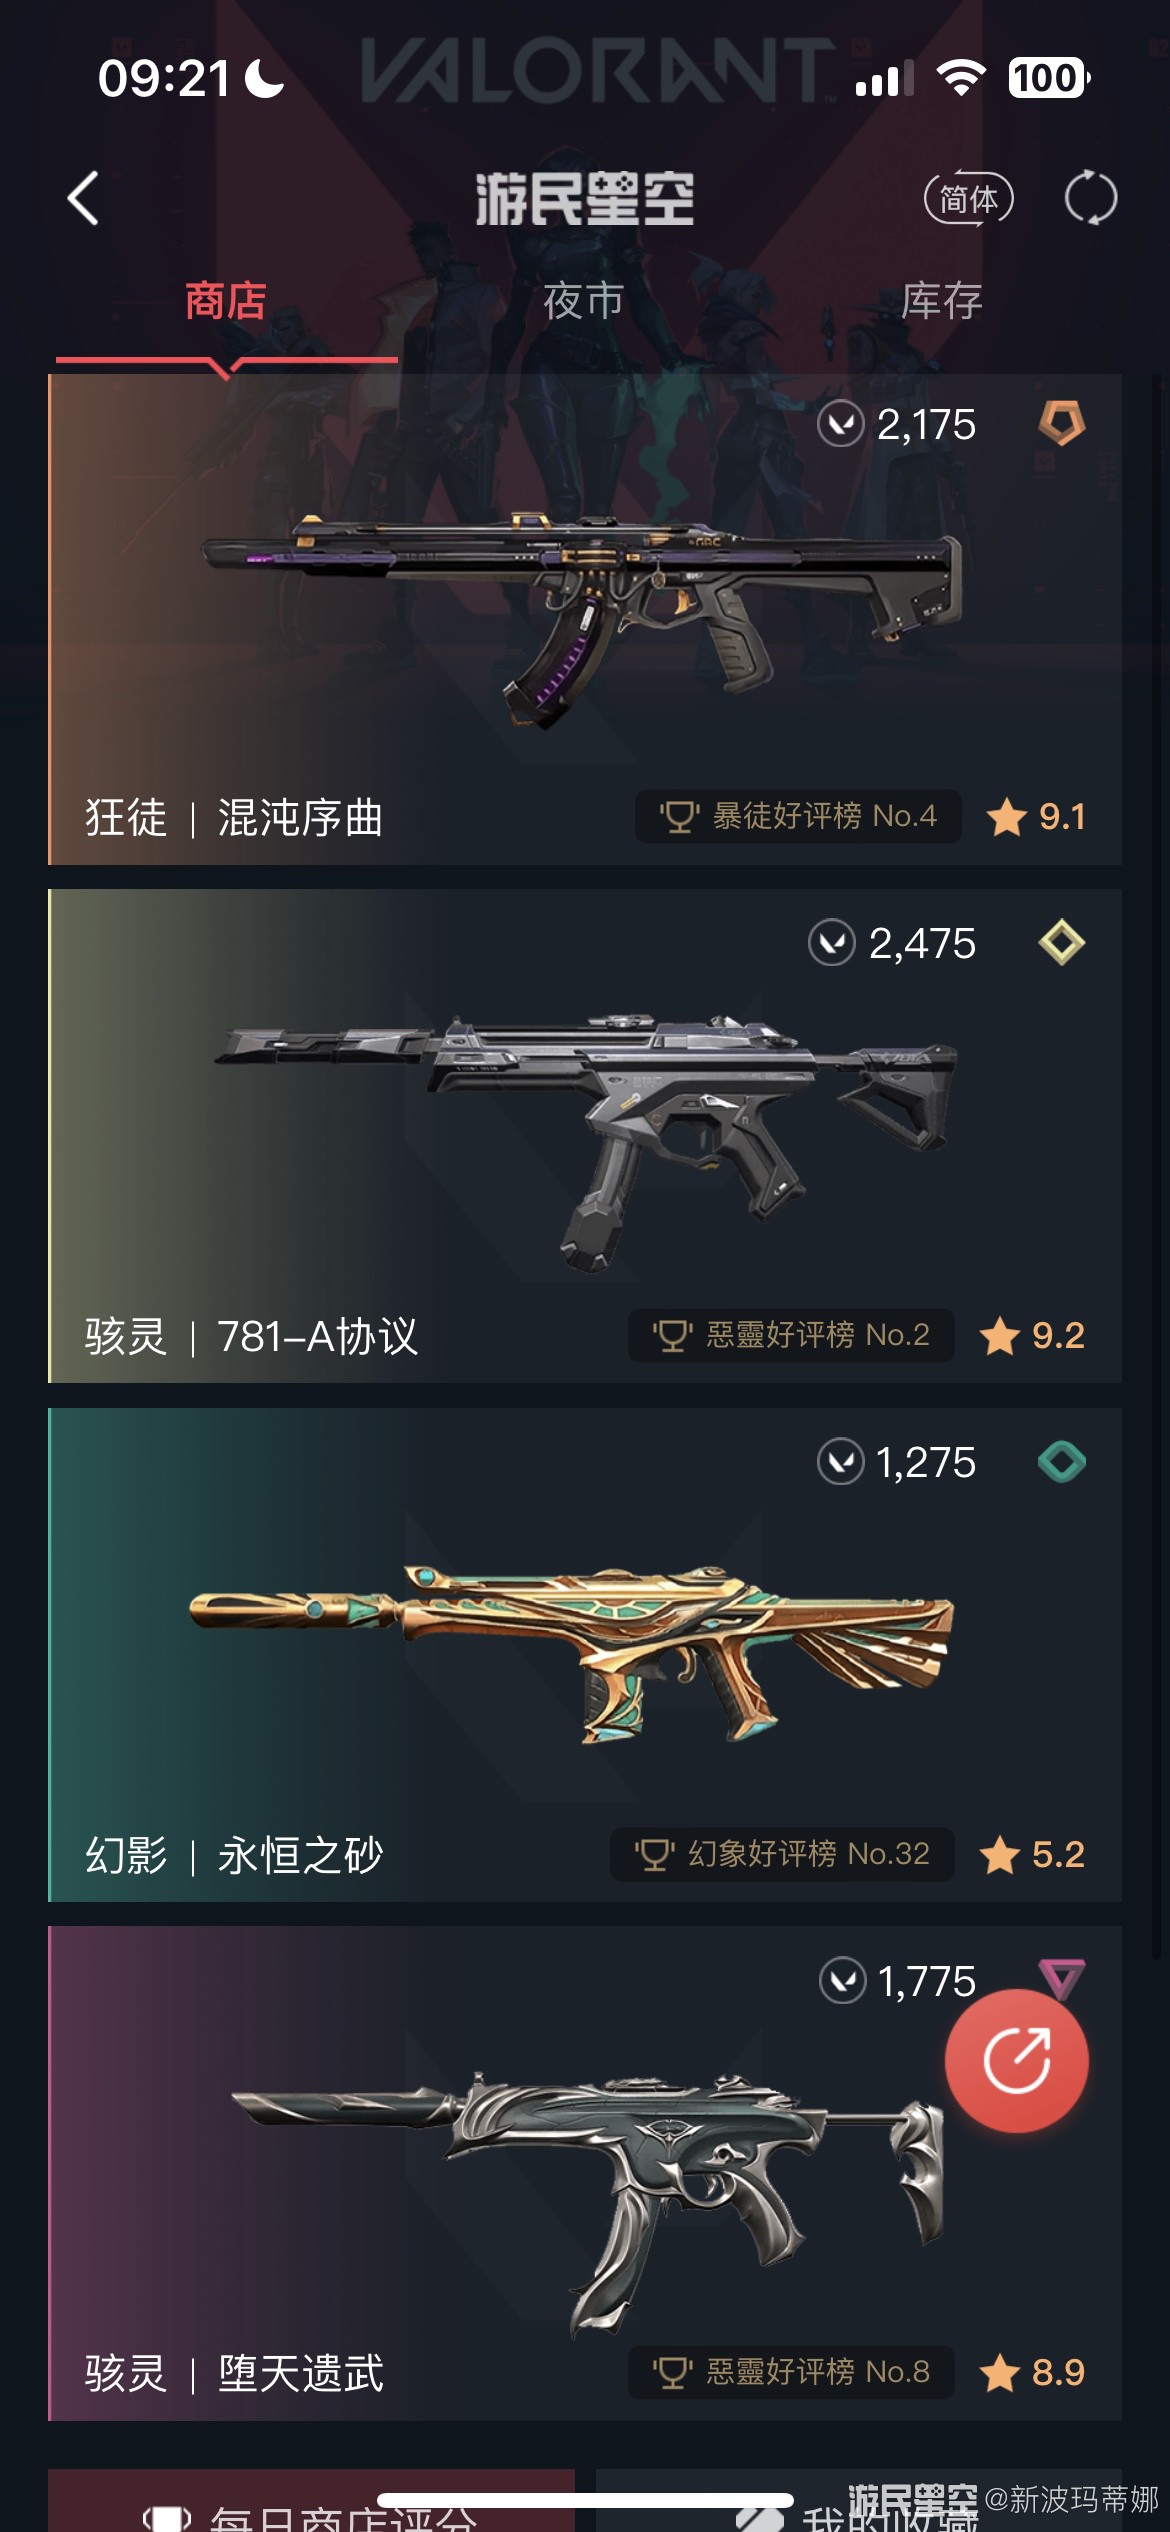The image size is (1170, 2532).
Task: Switch to the 夜市 tab
Action: [x=584, y=301]
